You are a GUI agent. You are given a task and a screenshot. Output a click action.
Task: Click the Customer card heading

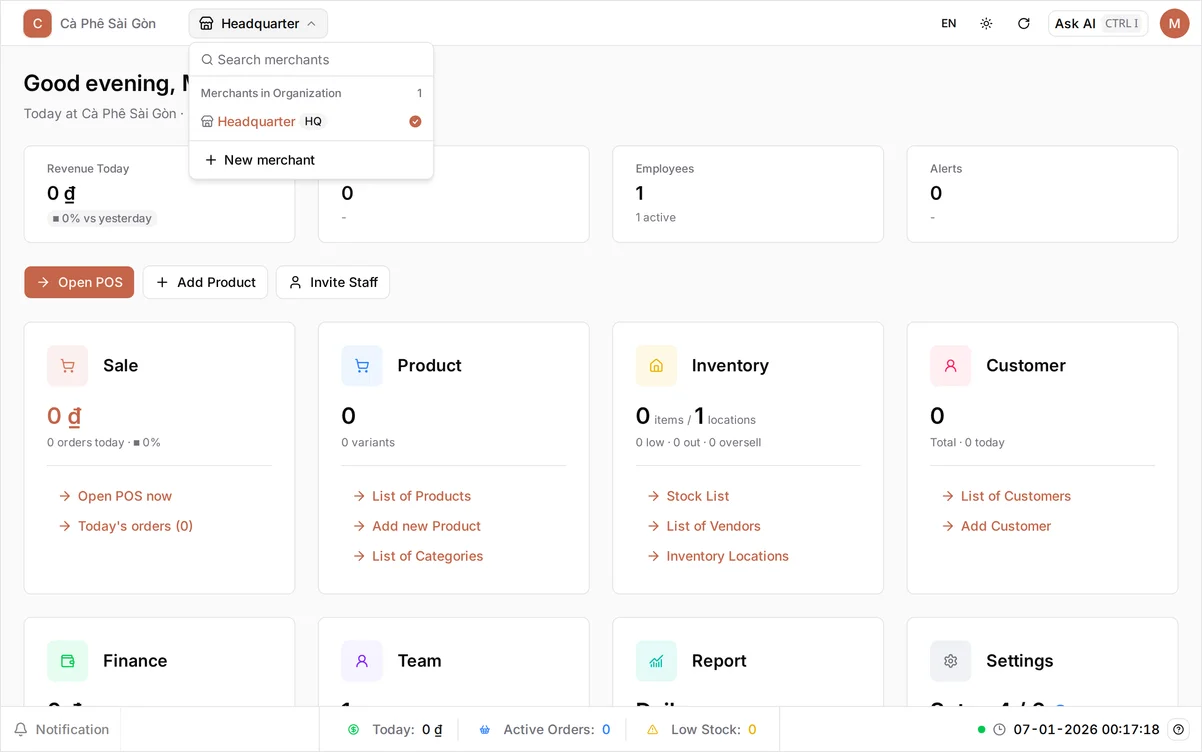[1026, 366]
